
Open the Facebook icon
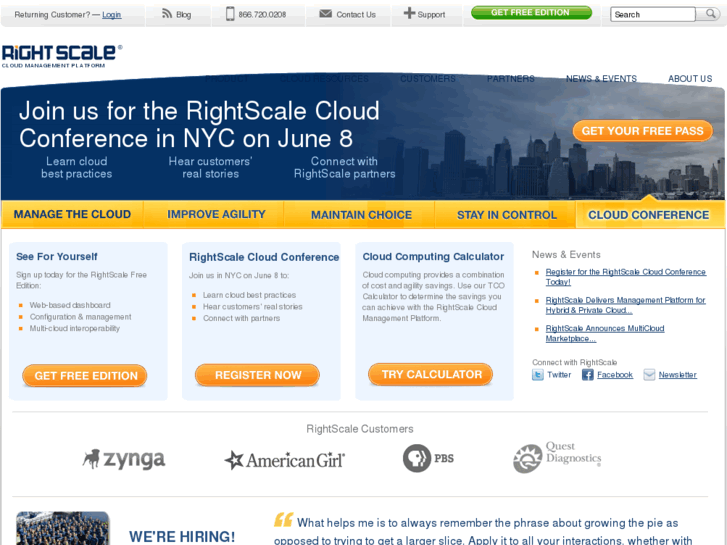pyautogui.click(x=587, y=375)
